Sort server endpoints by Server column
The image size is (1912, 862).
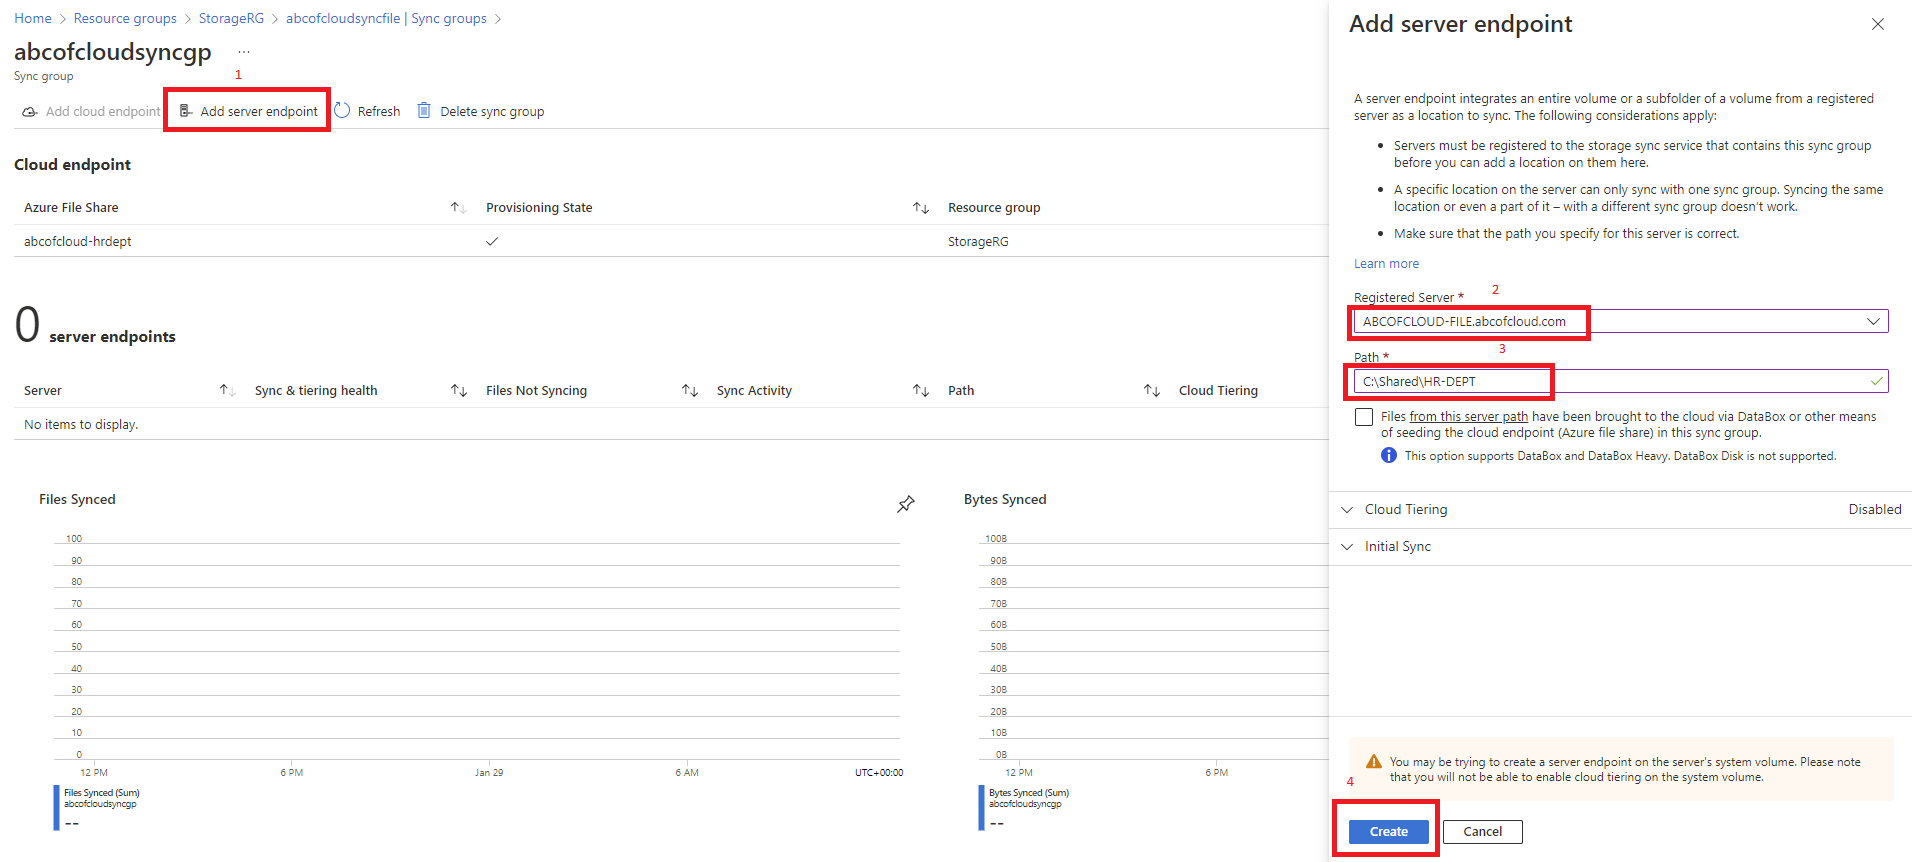pos(227,391)
